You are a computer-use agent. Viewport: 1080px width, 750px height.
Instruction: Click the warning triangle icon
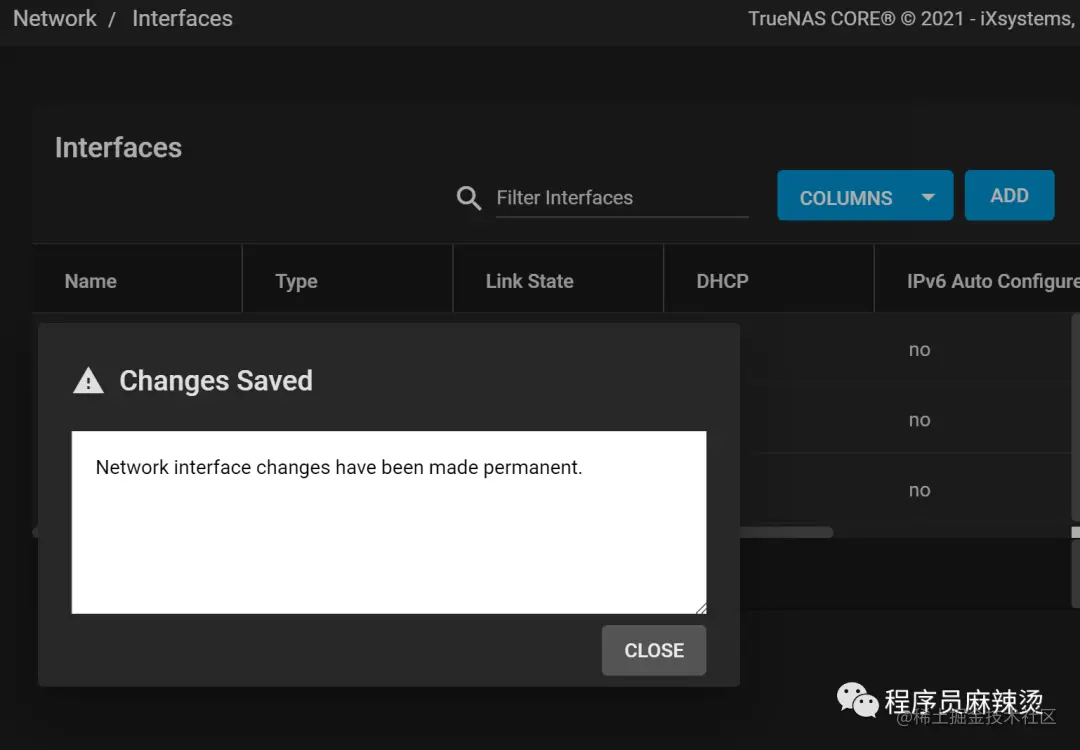click(88, 380)
